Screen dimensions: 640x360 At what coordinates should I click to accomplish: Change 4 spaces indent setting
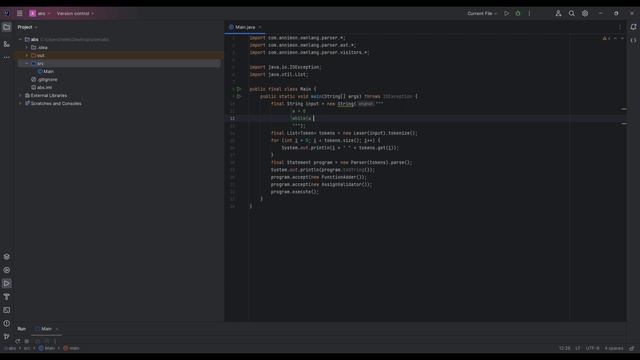[614, 349]
